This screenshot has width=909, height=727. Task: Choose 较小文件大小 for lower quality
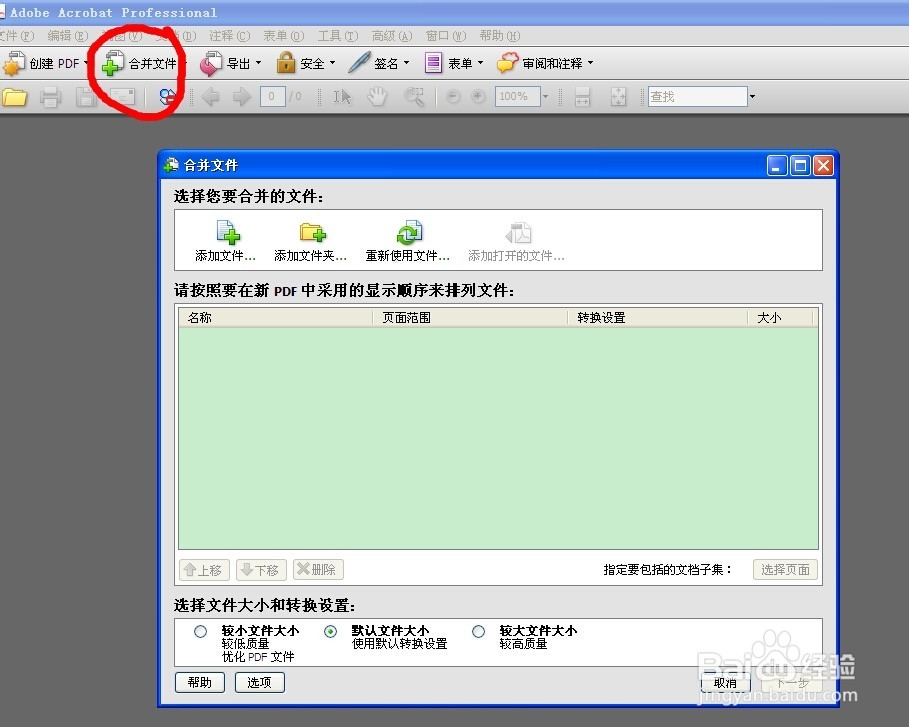[x=200, y=631]
